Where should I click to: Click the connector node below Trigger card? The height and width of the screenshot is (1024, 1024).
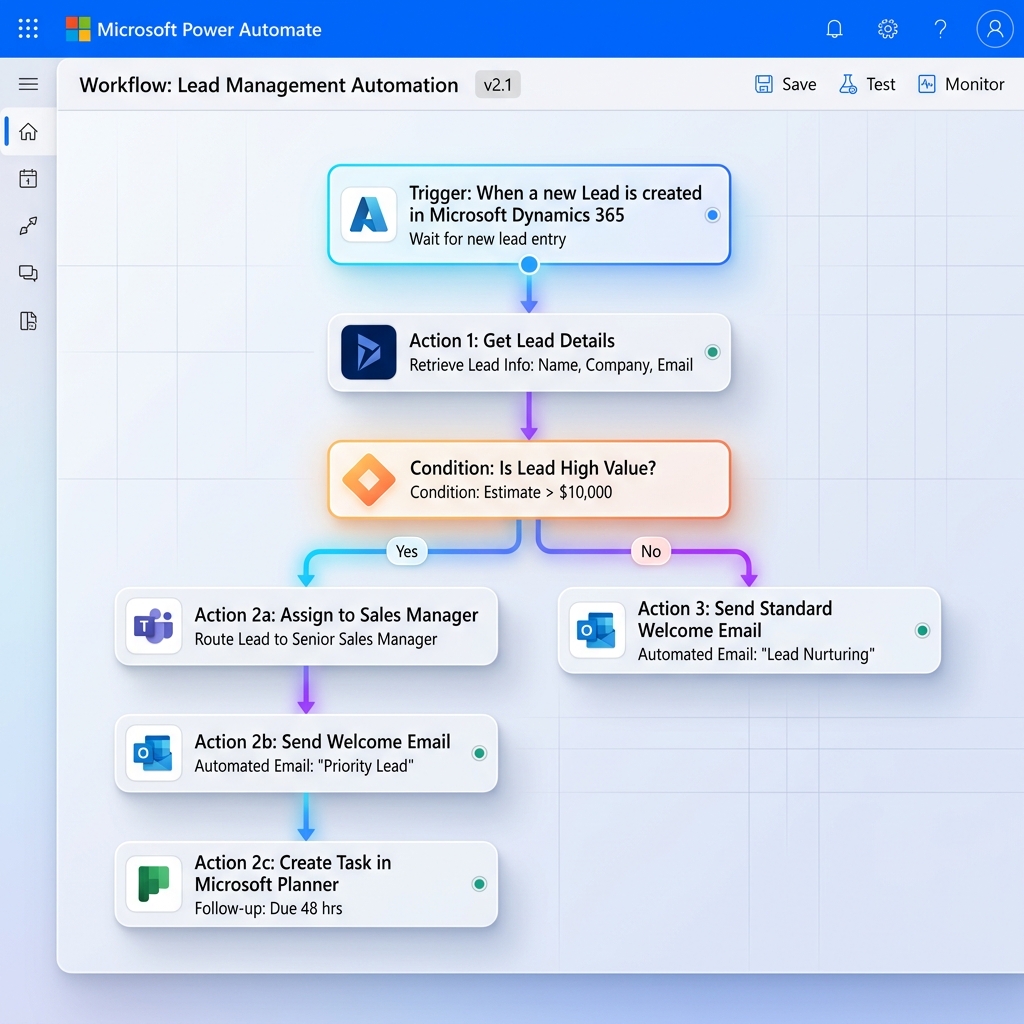529,264
